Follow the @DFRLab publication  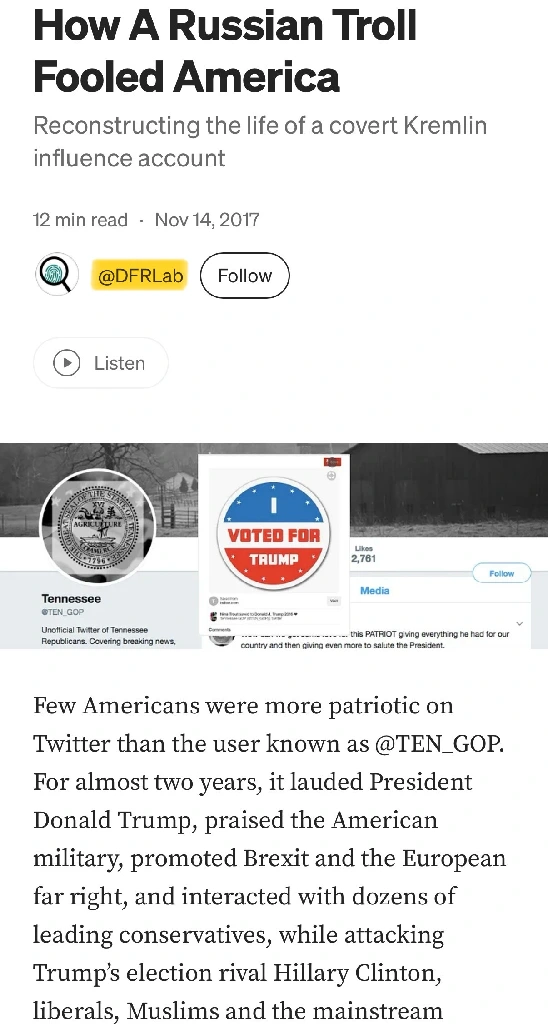coord(244,276)
